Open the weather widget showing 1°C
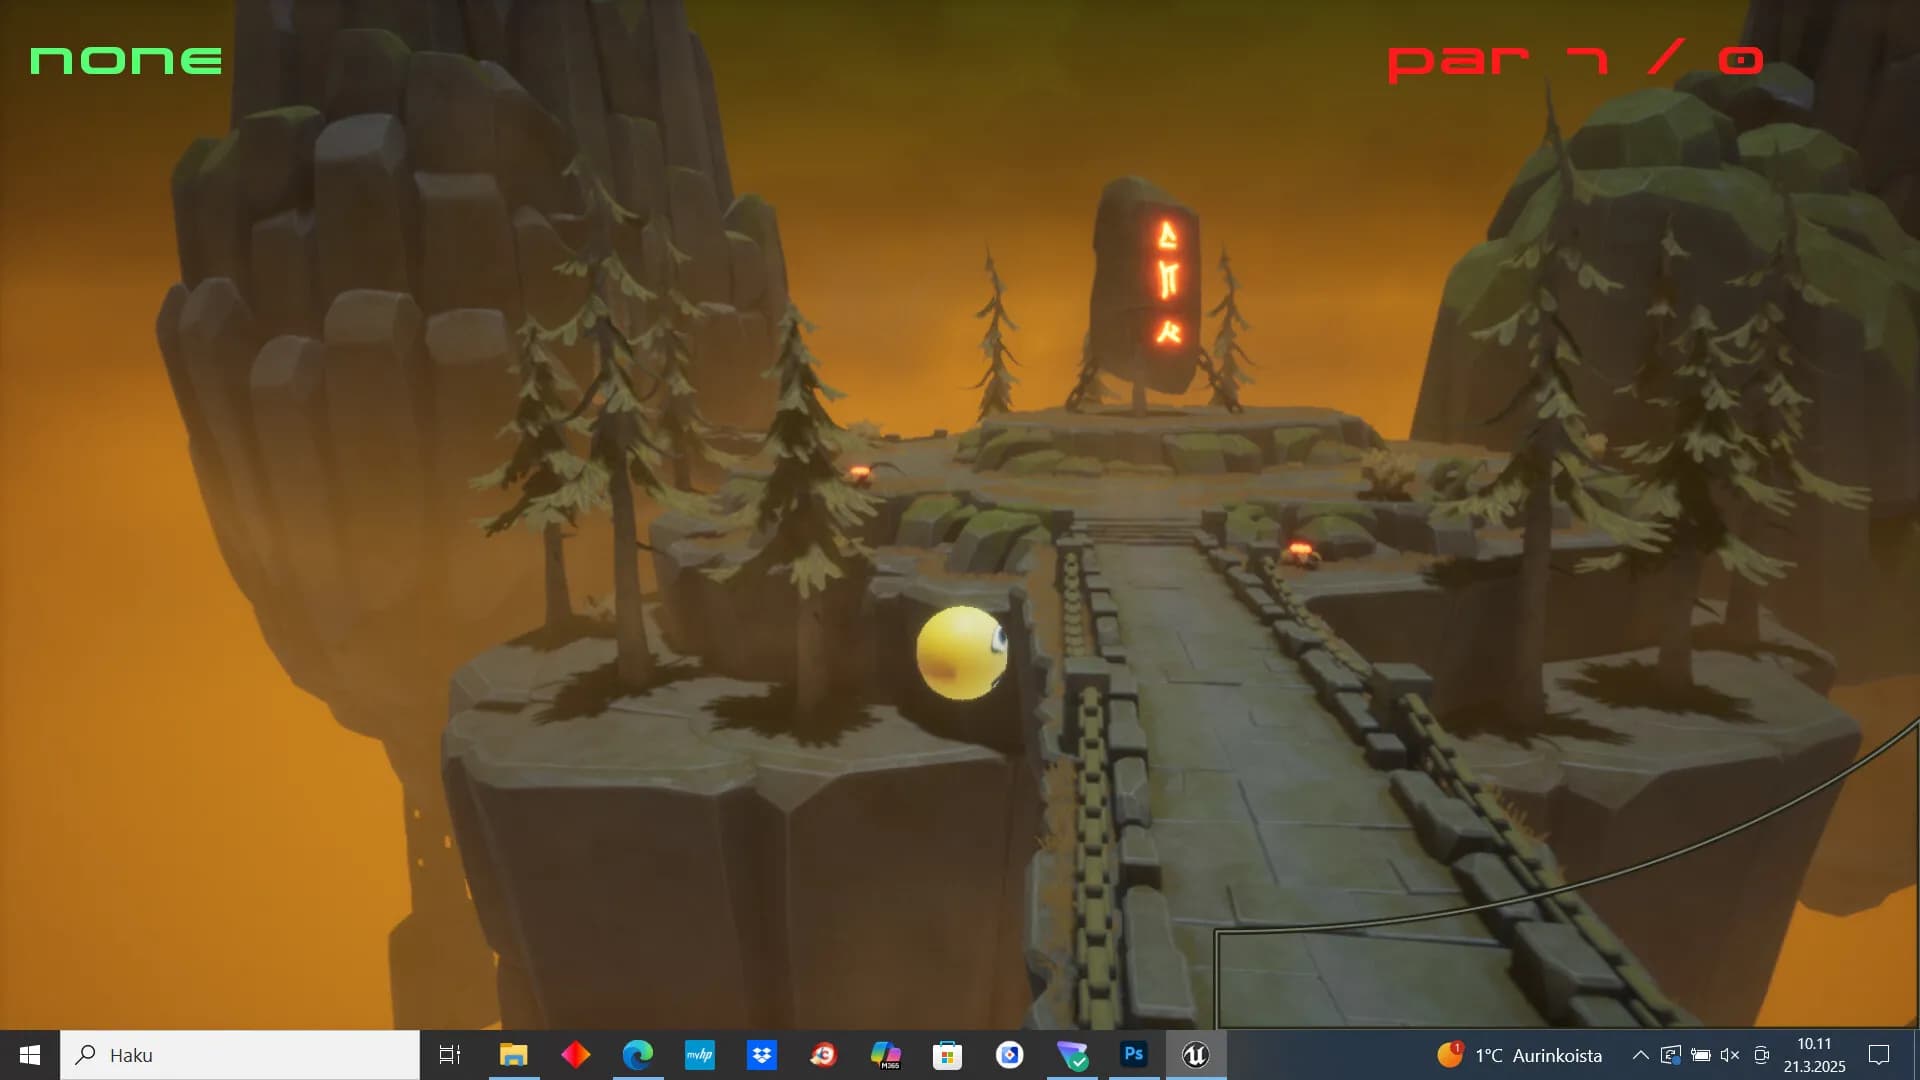Screen dimensions: 1920x1080 click(x=1520, y=1055)
